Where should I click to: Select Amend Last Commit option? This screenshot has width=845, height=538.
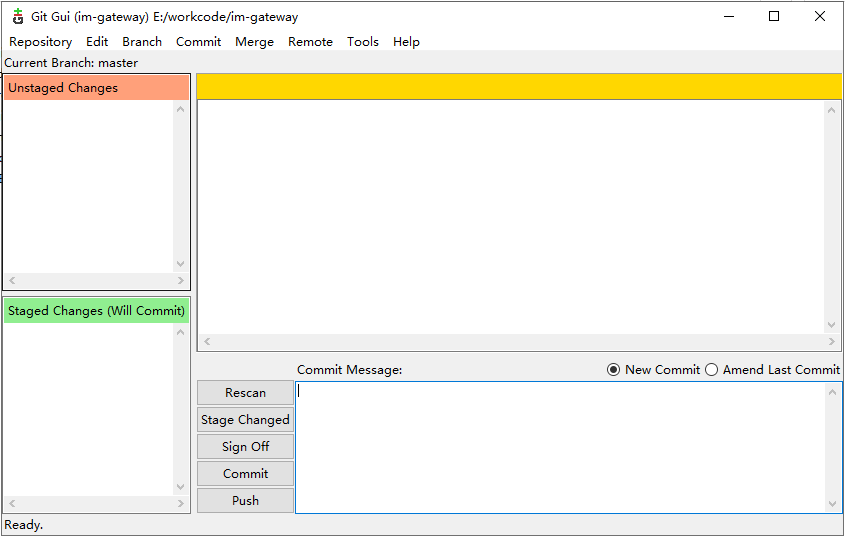[x=712, y=370]
